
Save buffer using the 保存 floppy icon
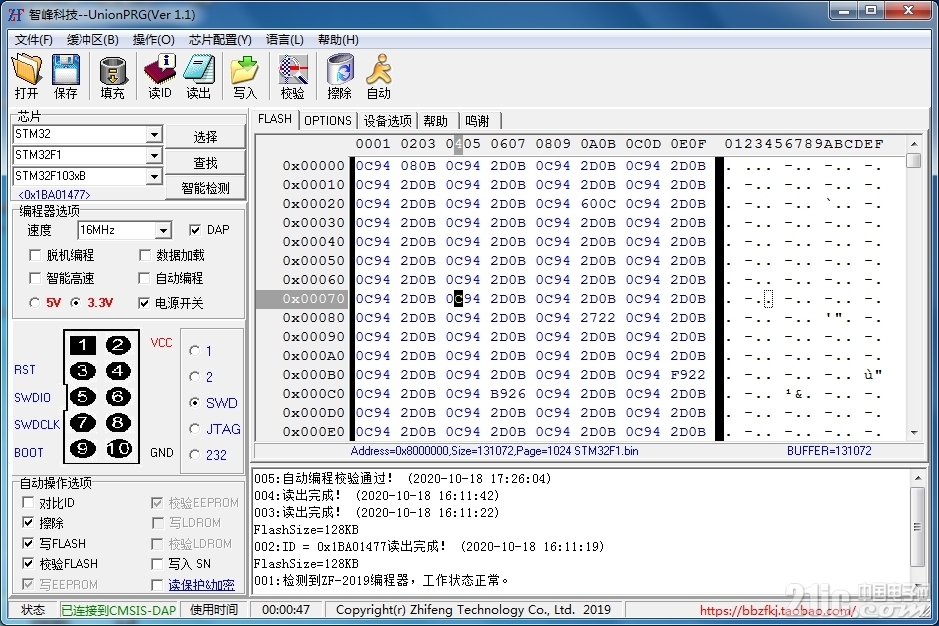(x=66, y=76)
